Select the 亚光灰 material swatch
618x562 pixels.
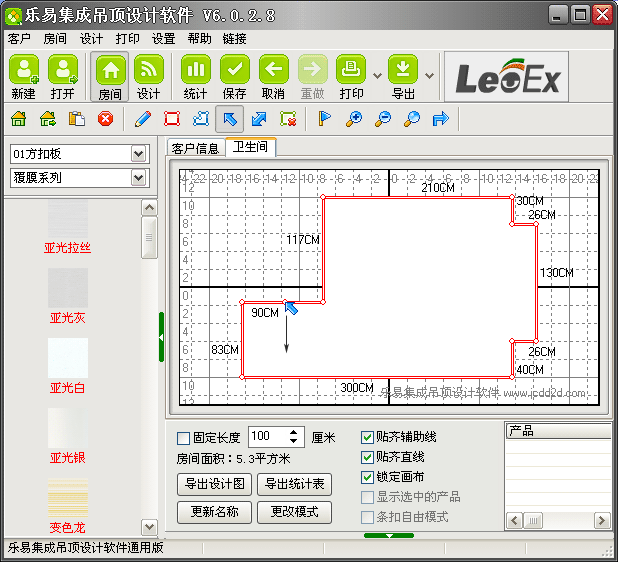tap(68, 296)
